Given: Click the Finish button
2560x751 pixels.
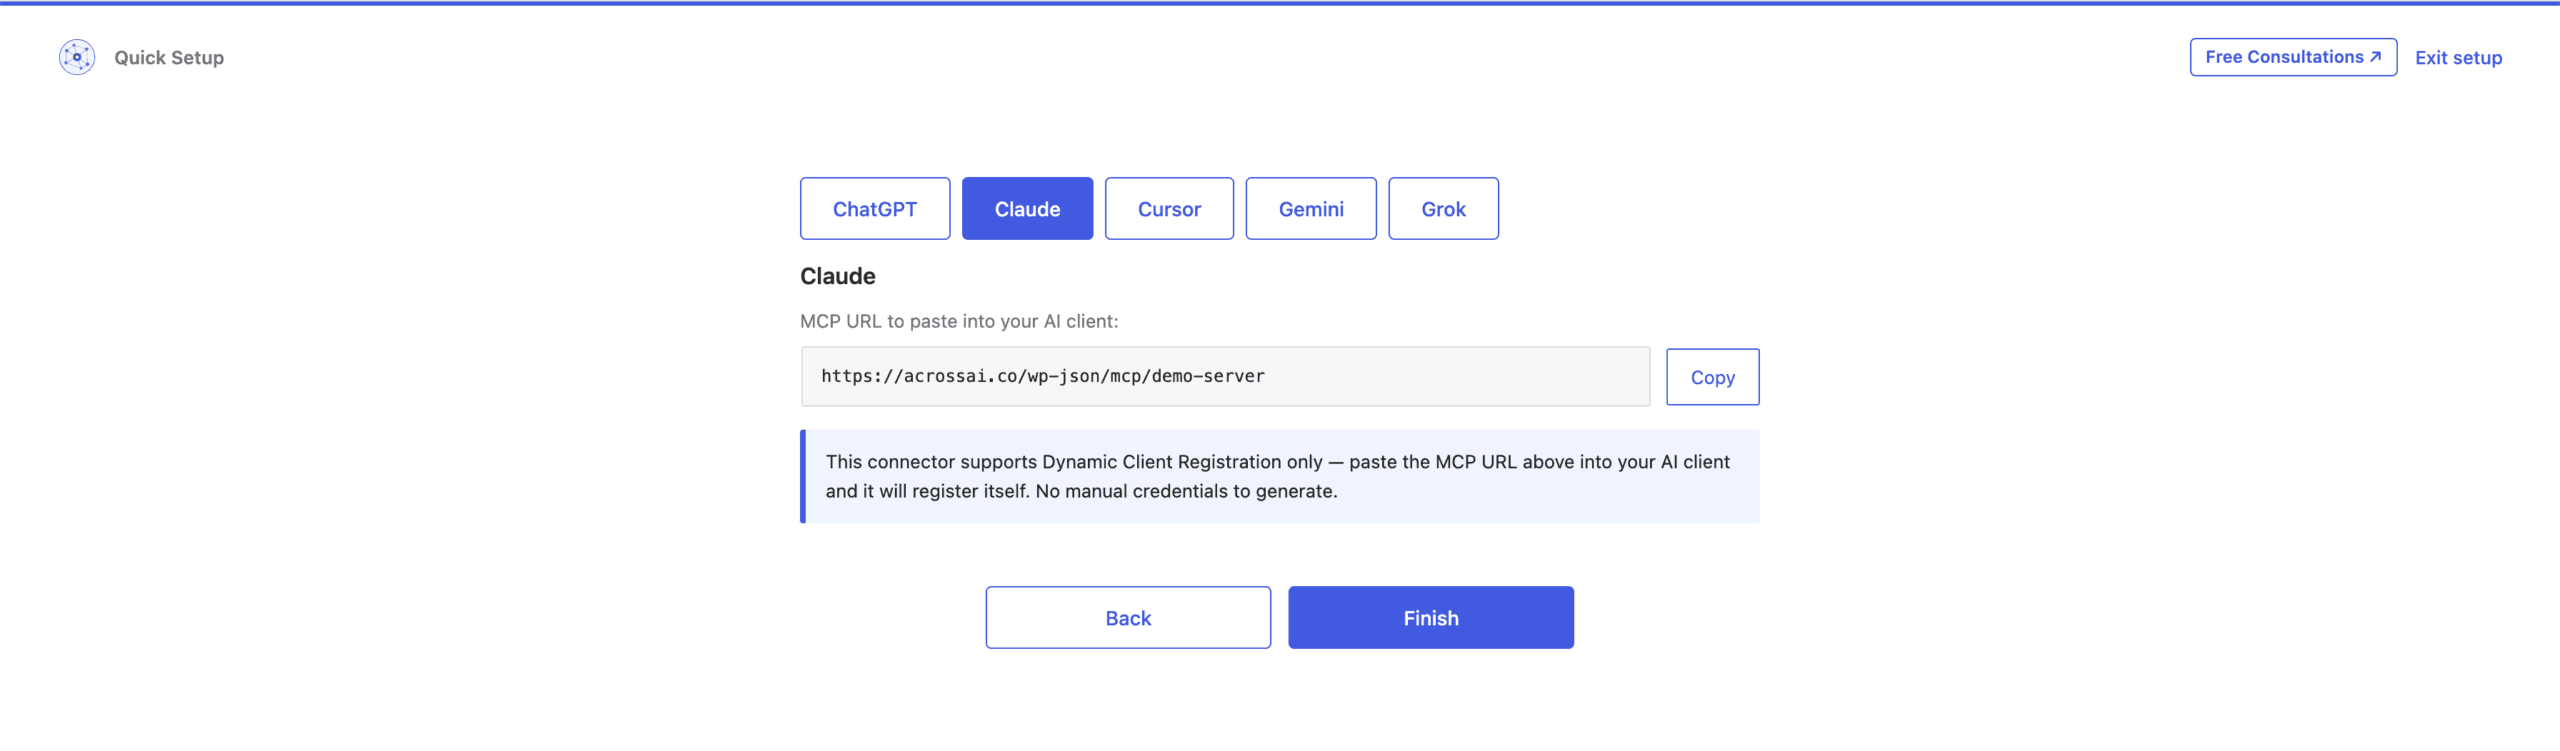Looking at the screenshot, I should point(1431,618).
